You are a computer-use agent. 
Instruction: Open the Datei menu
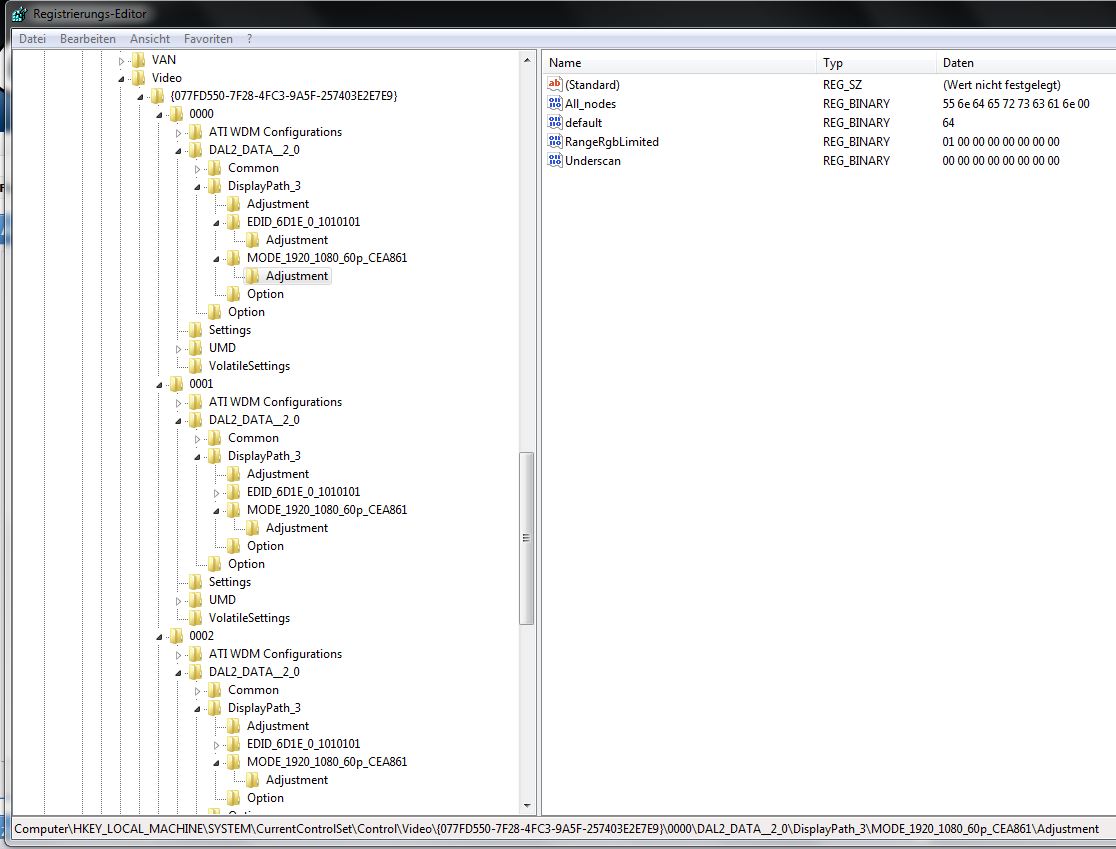(32, 39)
